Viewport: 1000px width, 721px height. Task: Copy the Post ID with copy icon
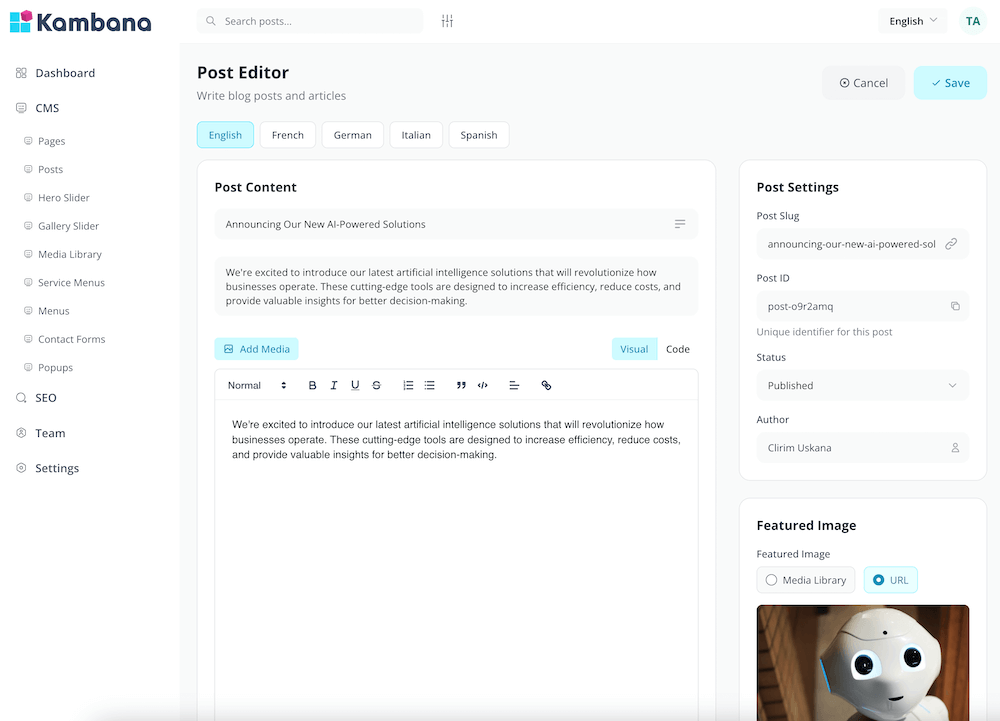955,306
